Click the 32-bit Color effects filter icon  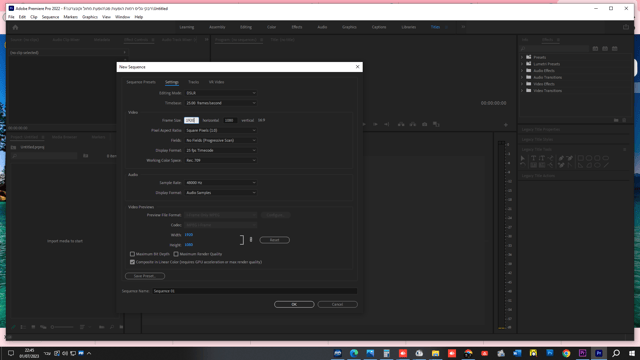pos(605,49)
